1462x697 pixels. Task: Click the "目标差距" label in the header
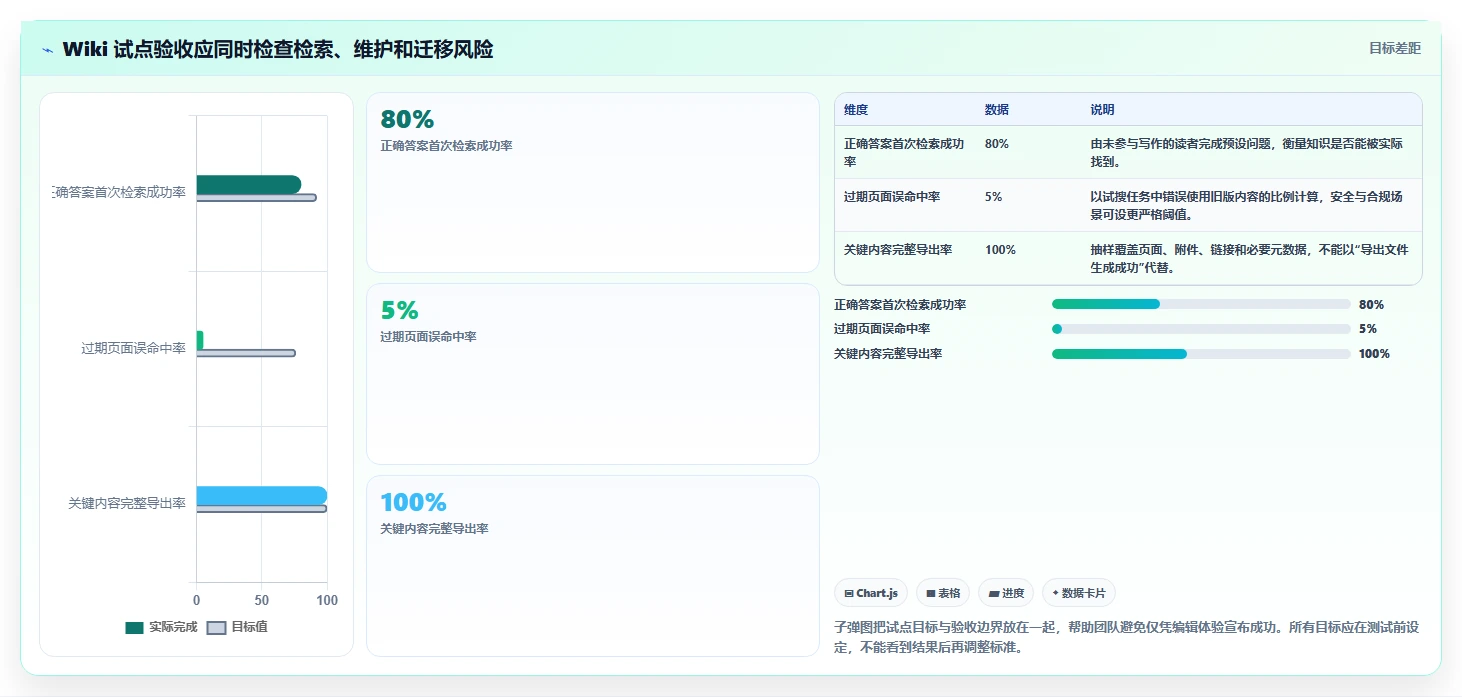[x=1395, y=48]
